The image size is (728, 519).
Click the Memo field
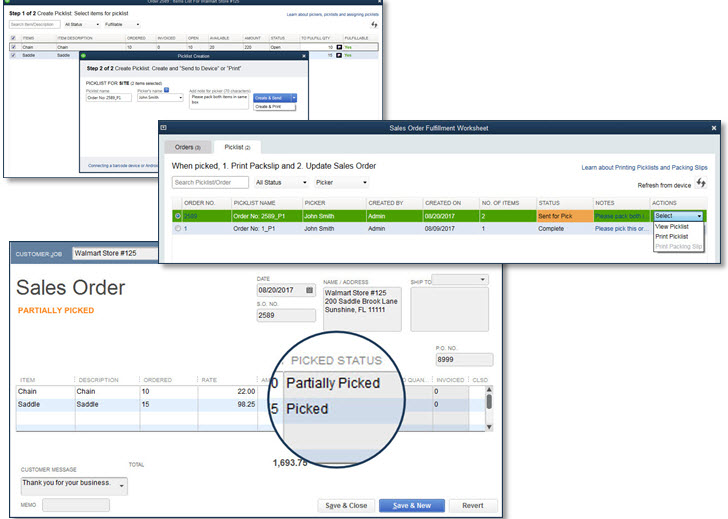click(x=76, y=505)
